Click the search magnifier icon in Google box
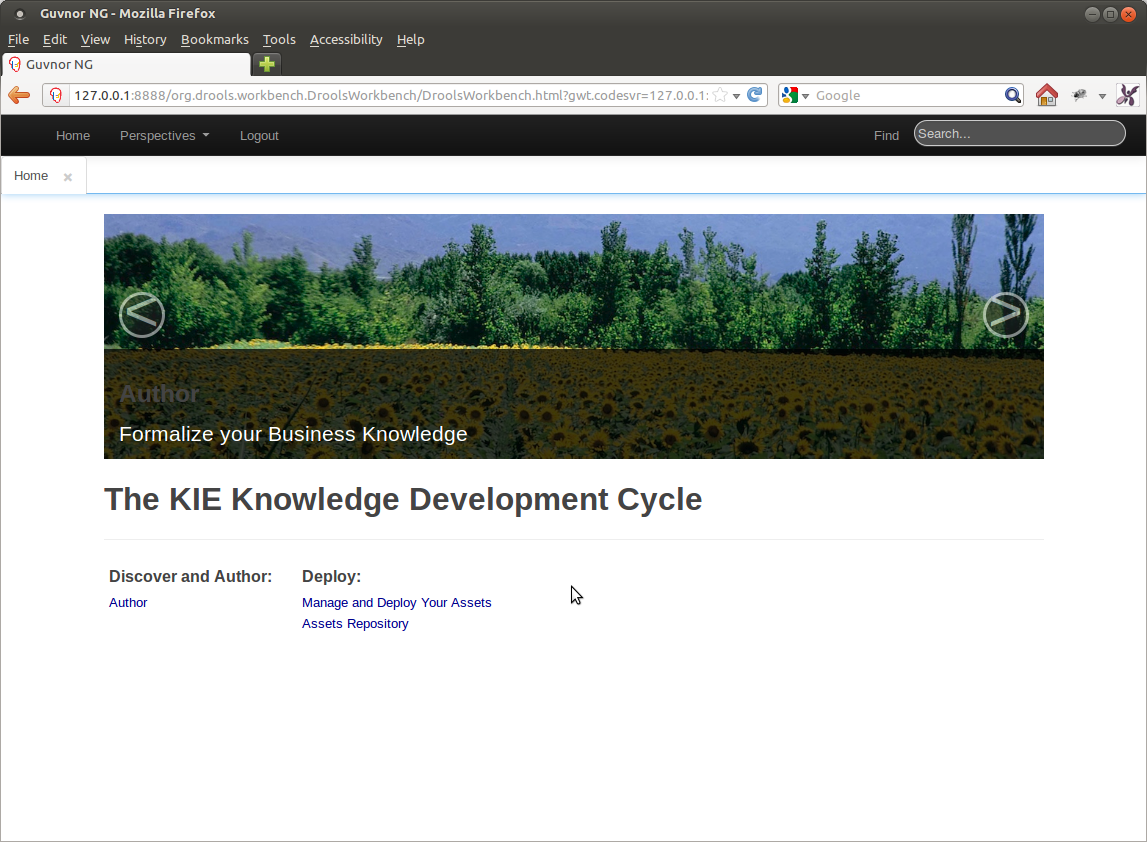Image resolution: width=1147 pixels, height=842 pixels. coord(1012,95)
